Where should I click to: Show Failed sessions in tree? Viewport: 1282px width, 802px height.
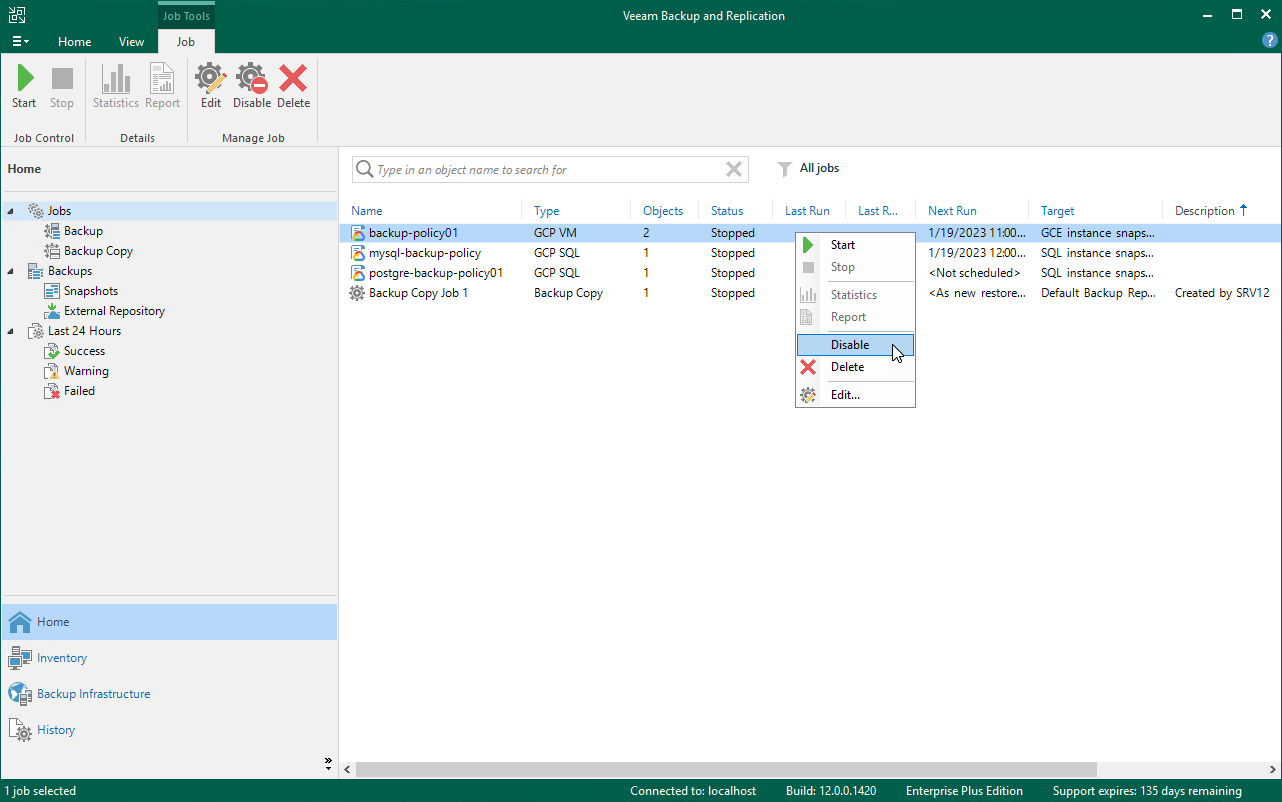click(79, 391)
